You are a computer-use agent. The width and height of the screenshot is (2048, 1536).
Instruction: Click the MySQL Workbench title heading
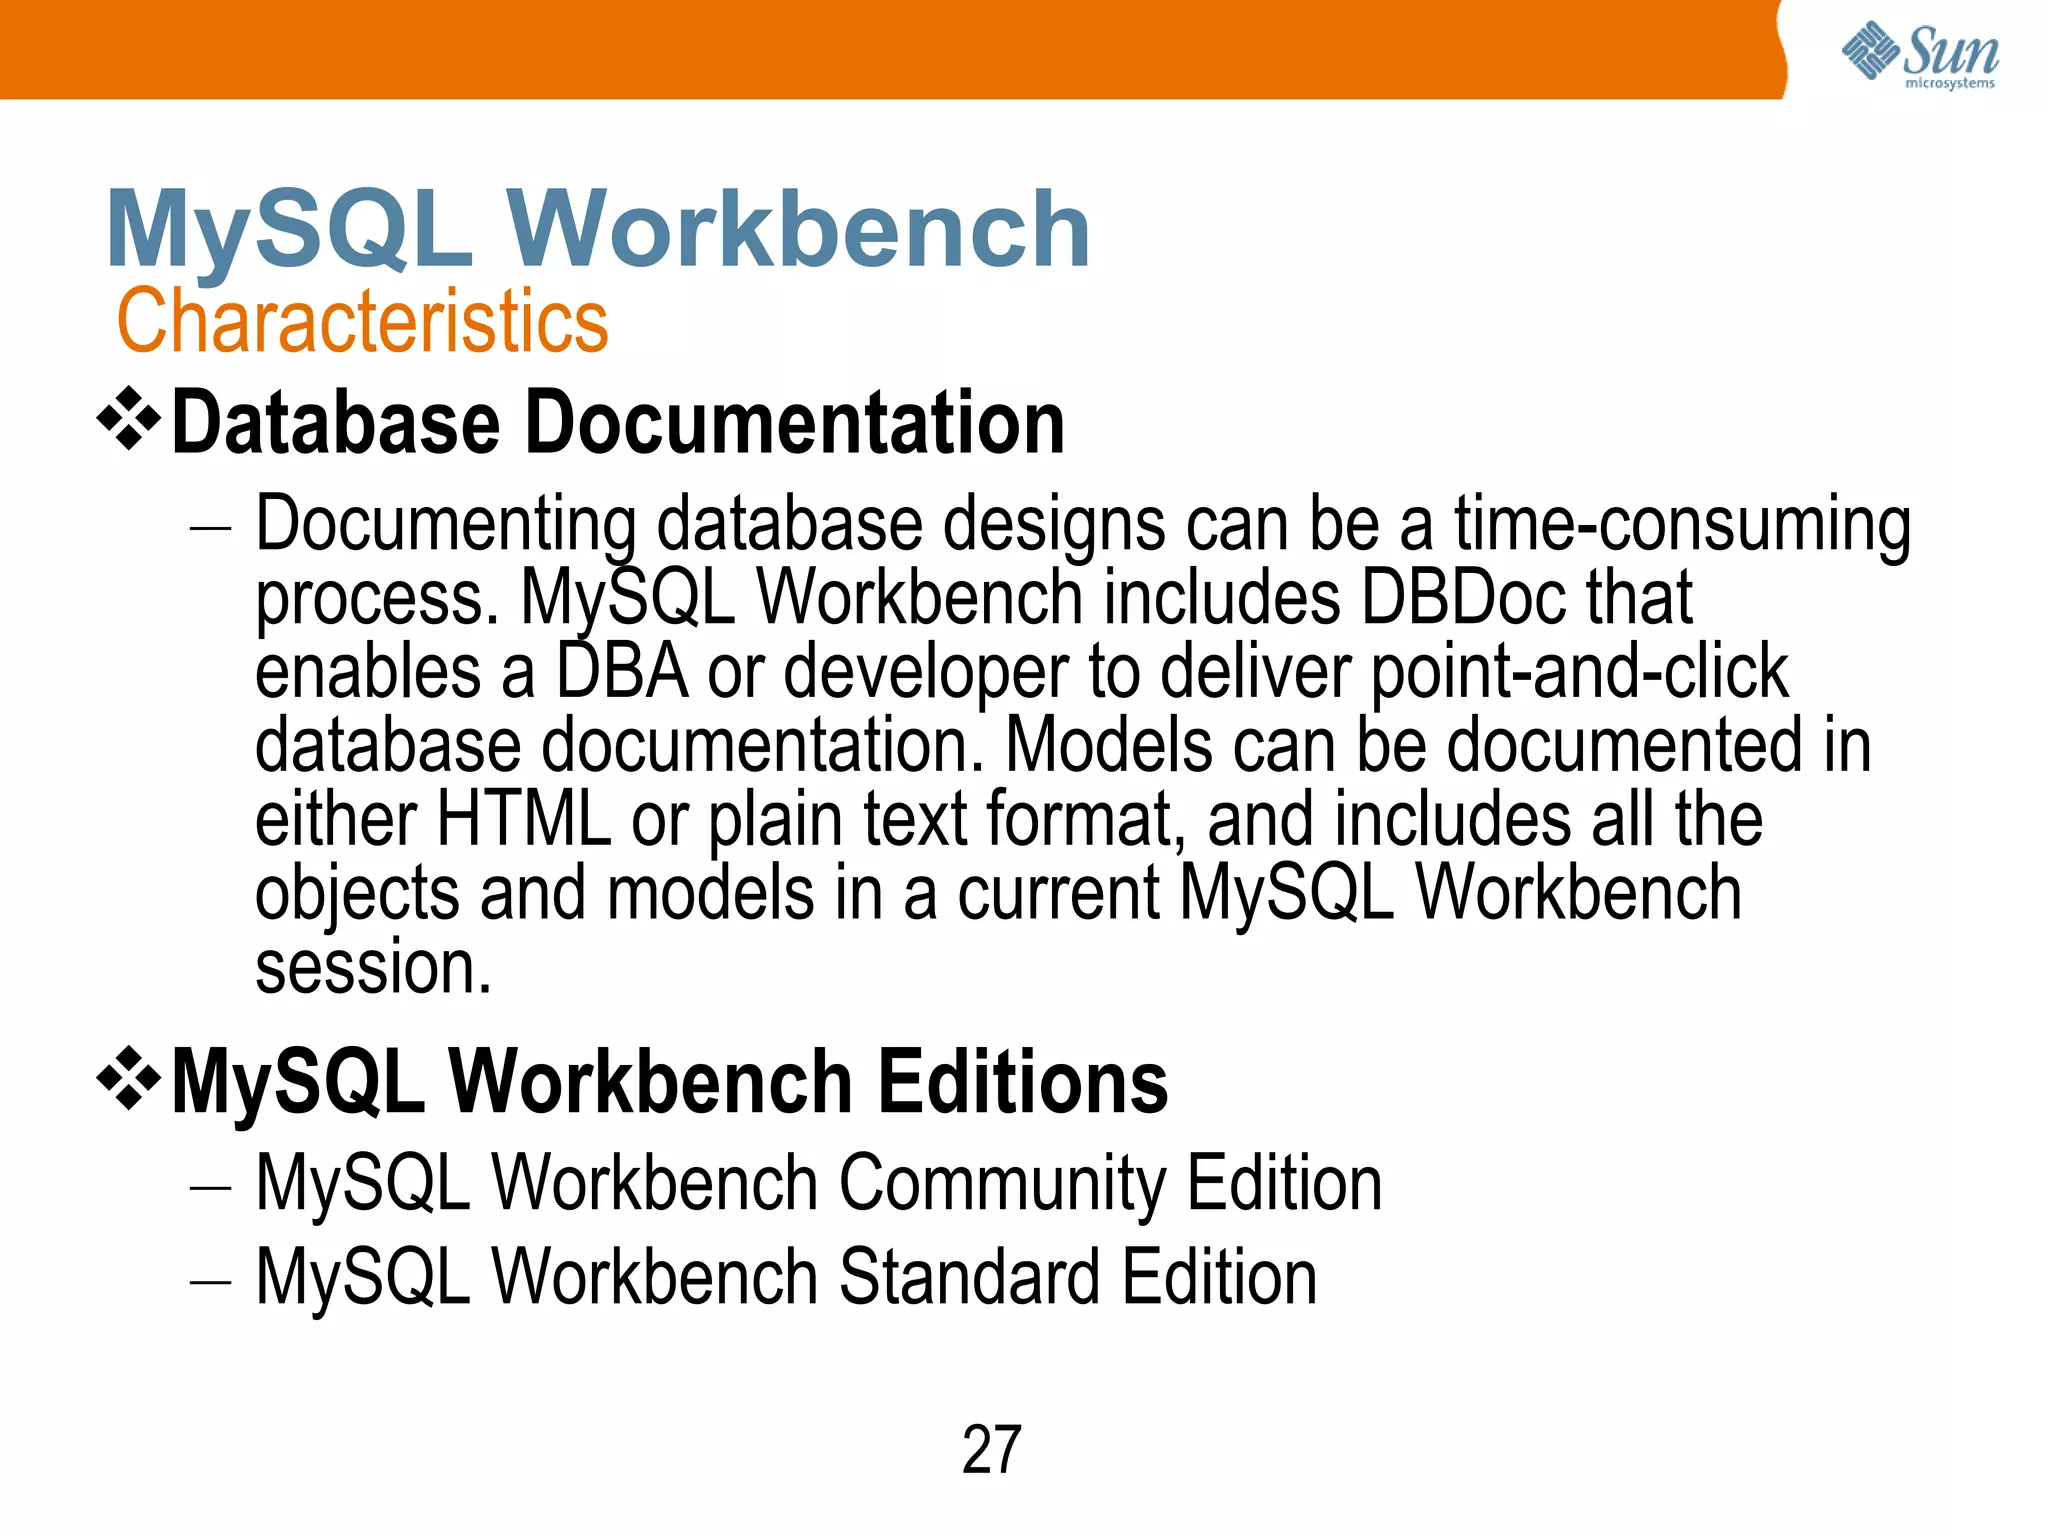(598, 230)
